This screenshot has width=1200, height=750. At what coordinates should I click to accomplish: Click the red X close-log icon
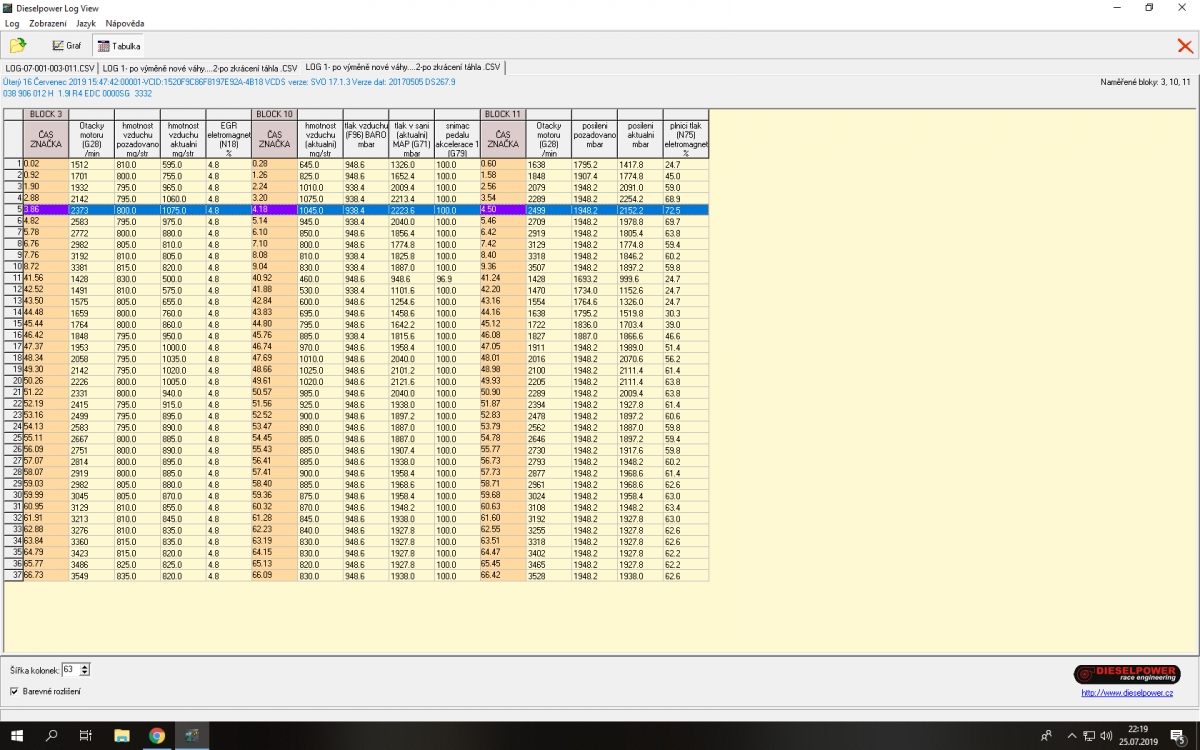point(1185,45)
